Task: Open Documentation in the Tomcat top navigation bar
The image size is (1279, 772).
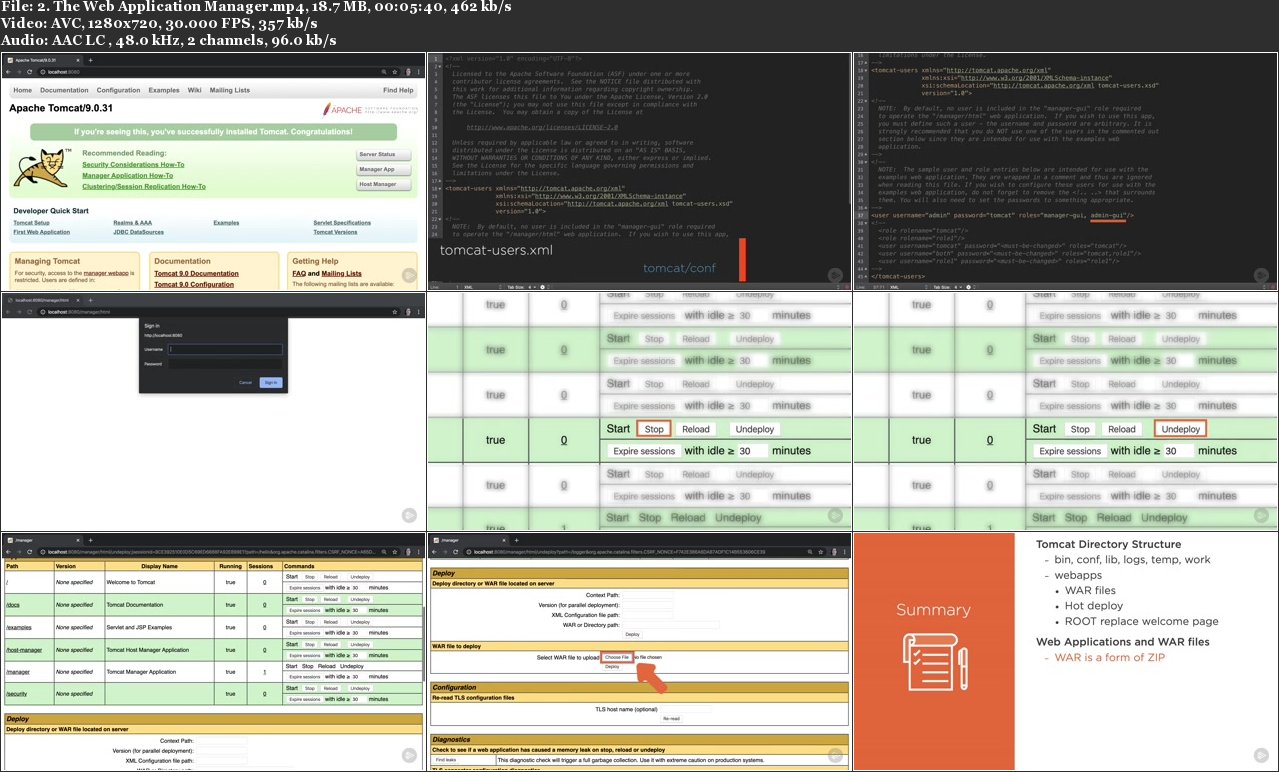Action: coord(64,90)
